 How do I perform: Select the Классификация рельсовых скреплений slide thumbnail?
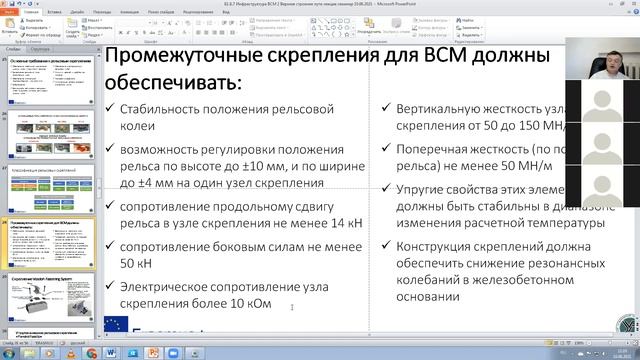point(51,189)
